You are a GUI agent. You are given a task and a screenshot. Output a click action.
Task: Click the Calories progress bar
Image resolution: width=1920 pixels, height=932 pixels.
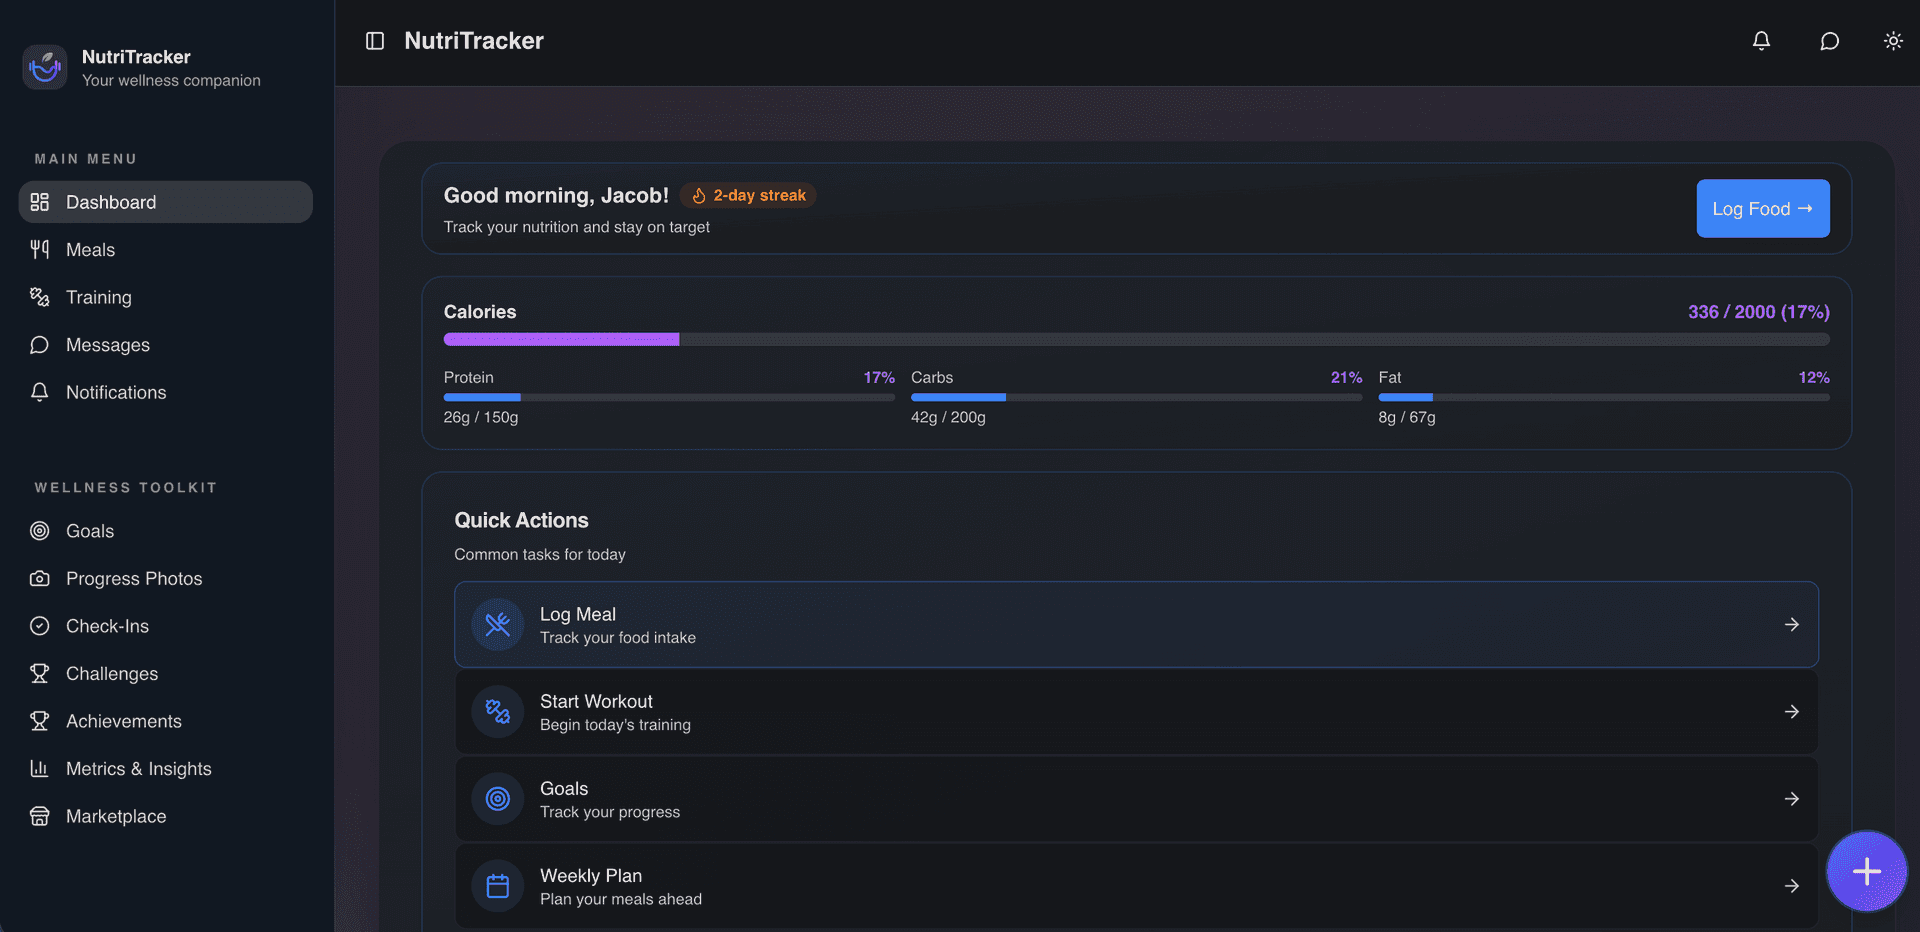[x=1135, y=339]
